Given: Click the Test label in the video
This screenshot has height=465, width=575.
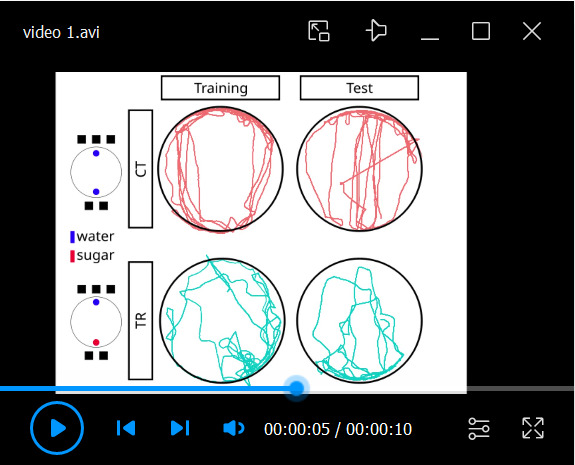Looking at the screenshot, I should pos(359,88).
